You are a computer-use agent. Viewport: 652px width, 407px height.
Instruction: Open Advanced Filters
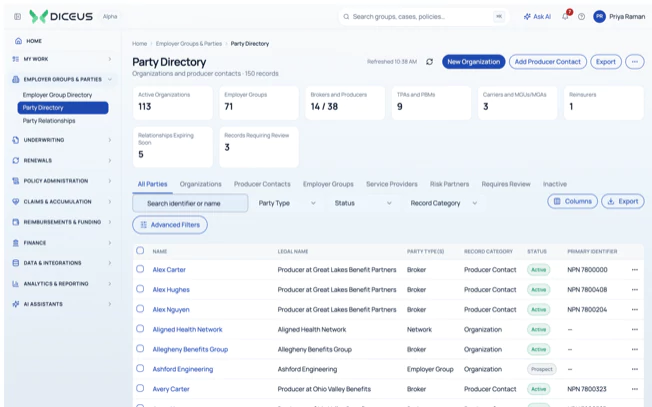pyautogui.click(x=170, y=224)
